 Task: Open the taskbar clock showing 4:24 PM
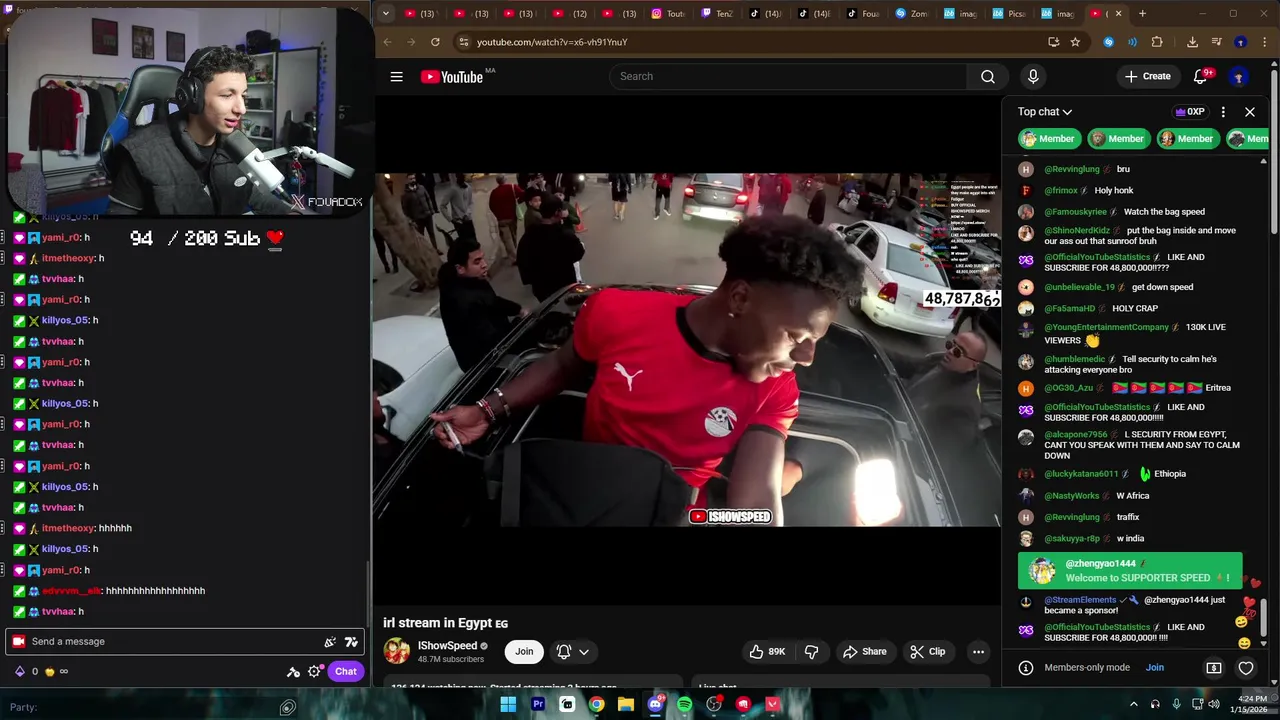[x=1250, y=704]
